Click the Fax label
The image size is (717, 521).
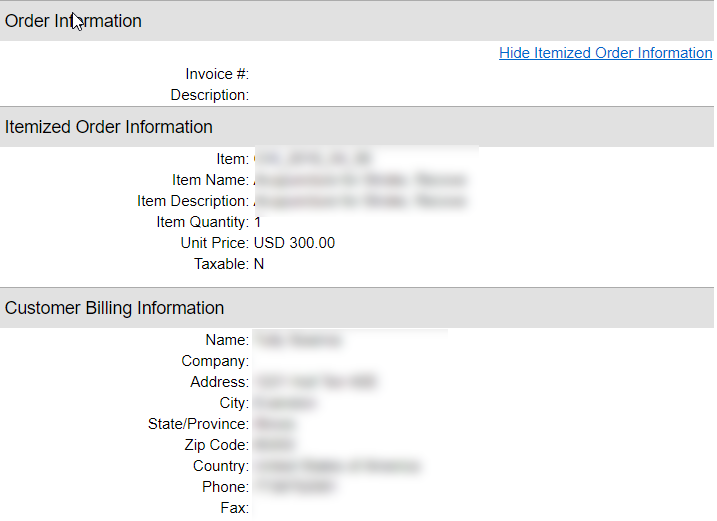coord(234,508)
